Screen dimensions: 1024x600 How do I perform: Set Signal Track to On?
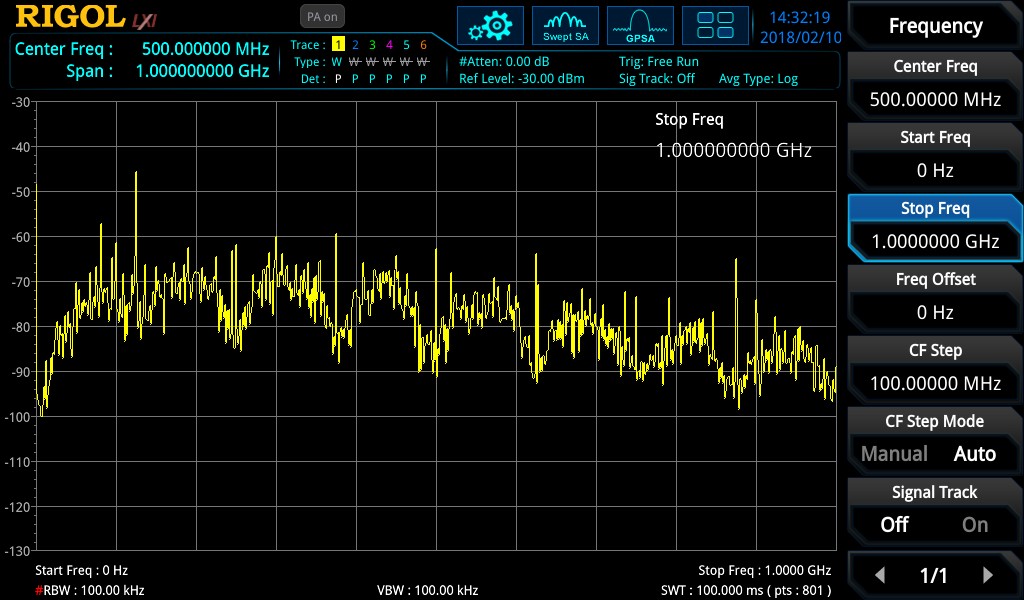[x=975, y=524]
